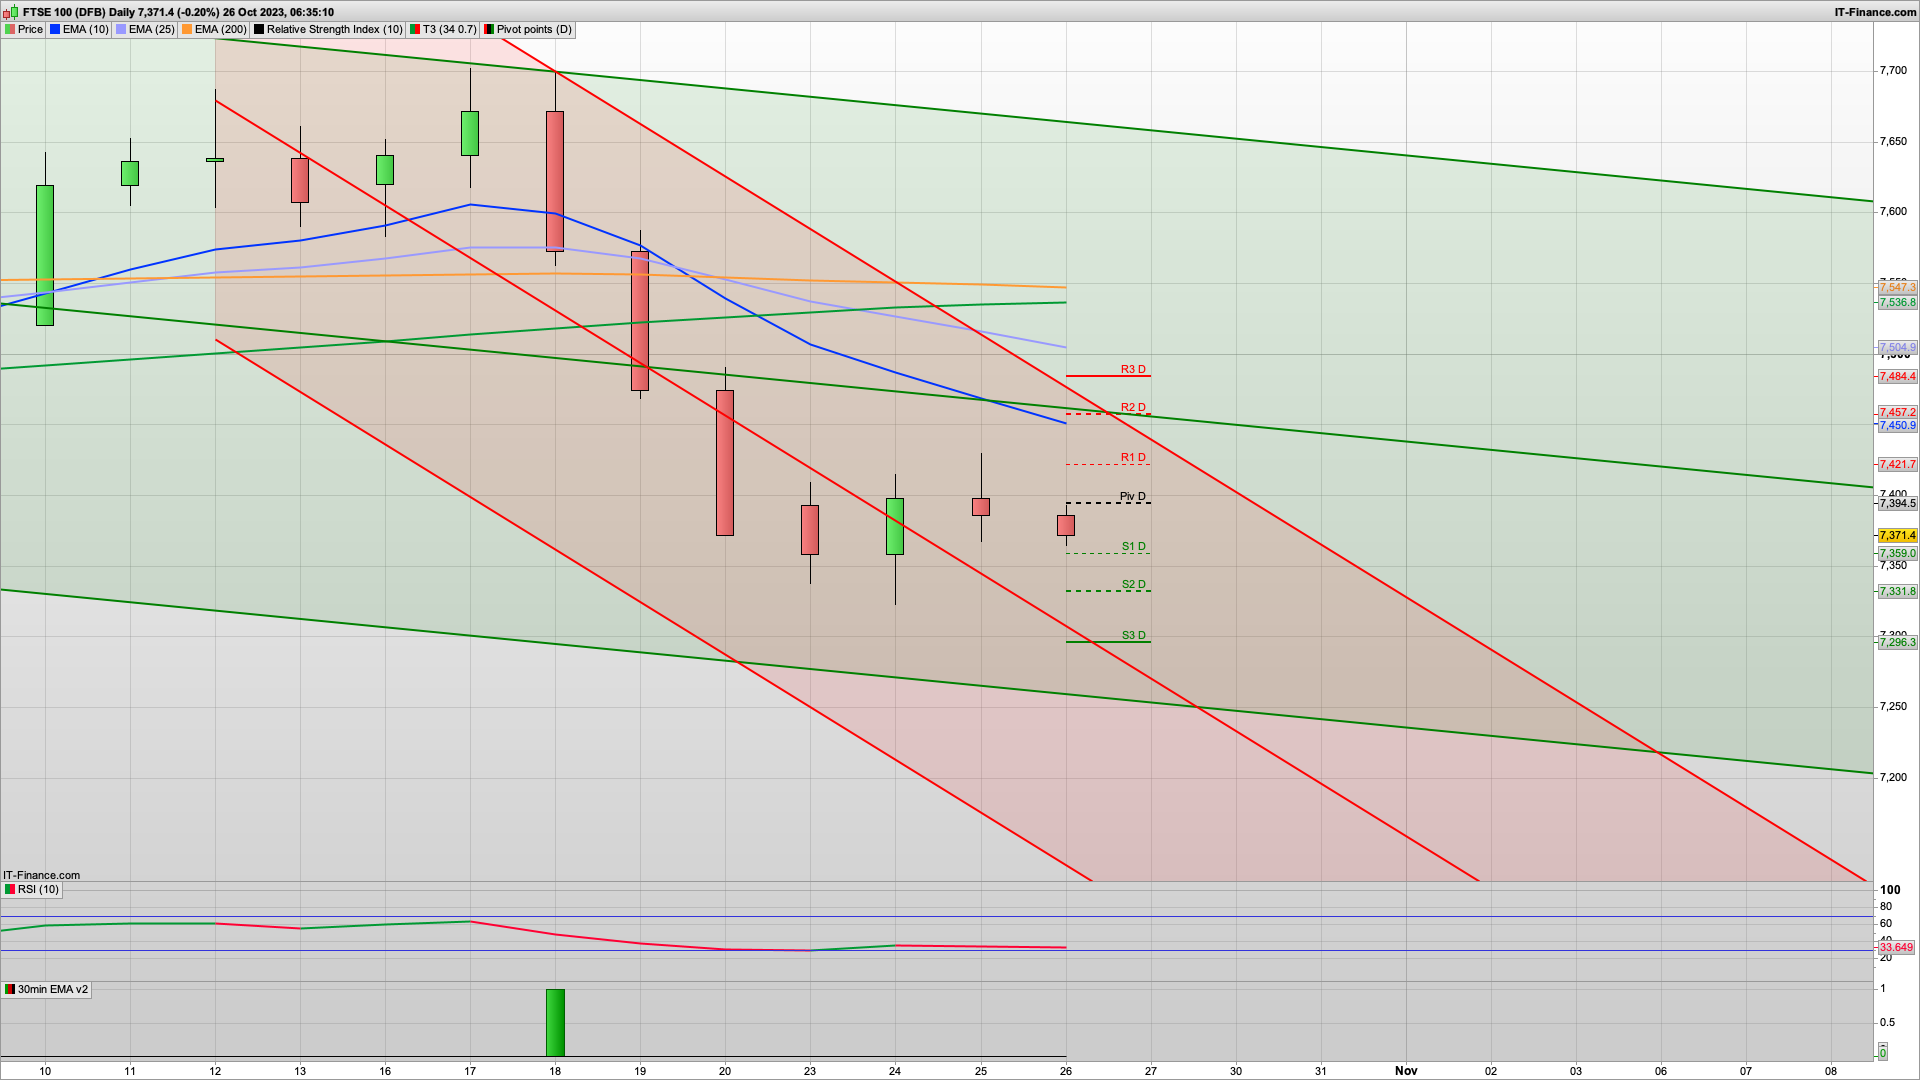Click date 10 on the time axis
Screen dimensions: 1920x1080
coord(45,1070)
